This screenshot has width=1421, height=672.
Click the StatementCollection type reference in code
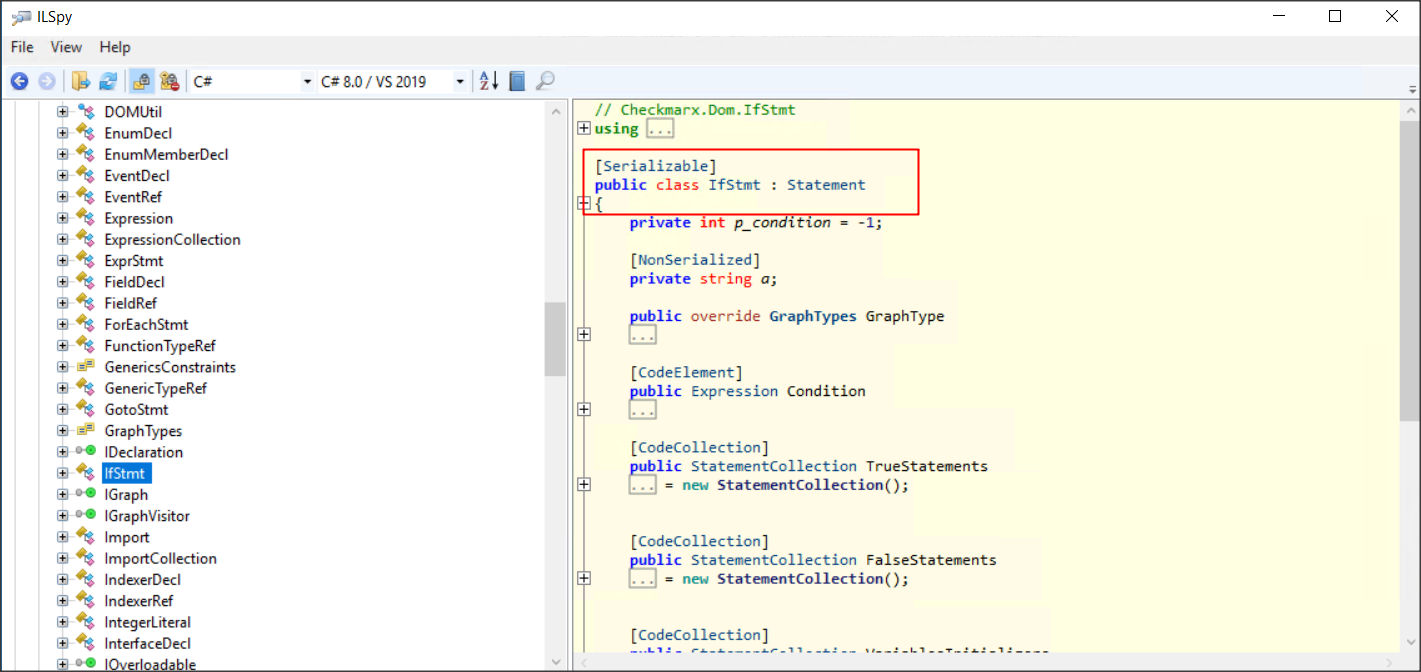[773, 466]
